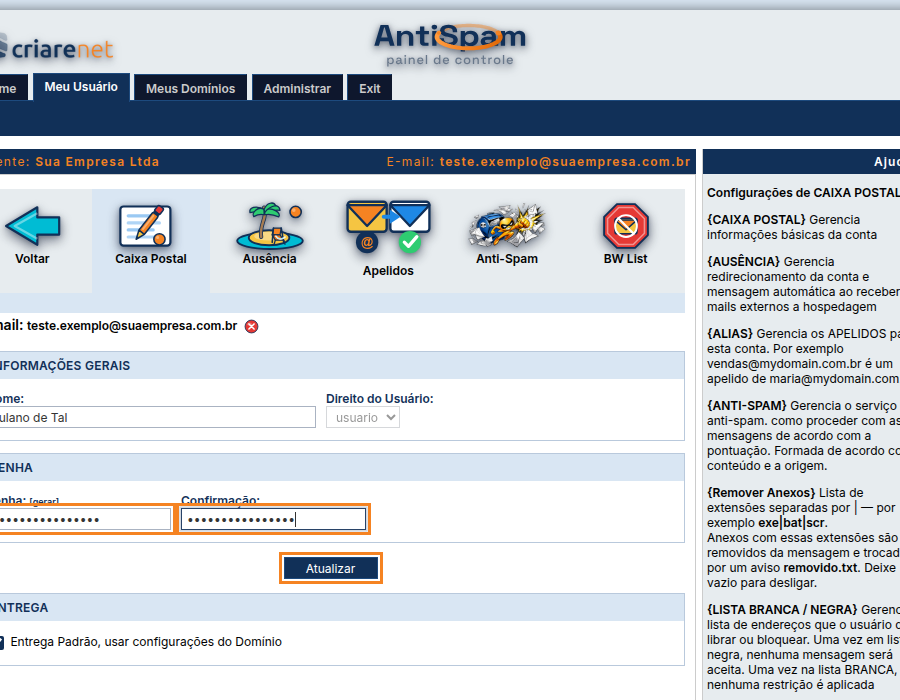Click the Sua Empresa Ltda client name

tap(97, 162)
